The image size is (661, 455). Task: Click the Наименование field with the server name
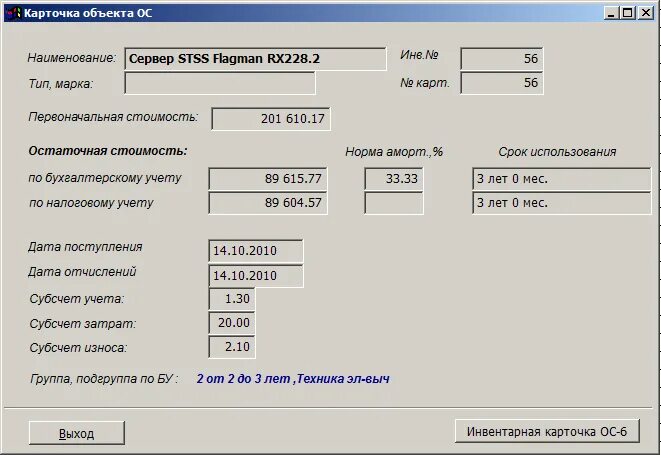(x=255, y=59)
